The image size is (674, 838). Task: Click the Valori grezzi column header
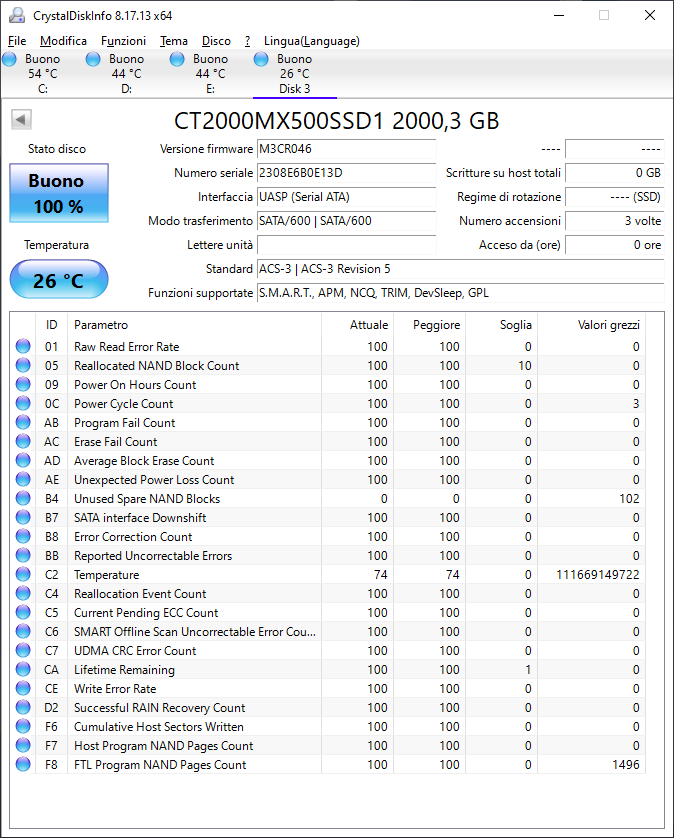pos(592,325)
